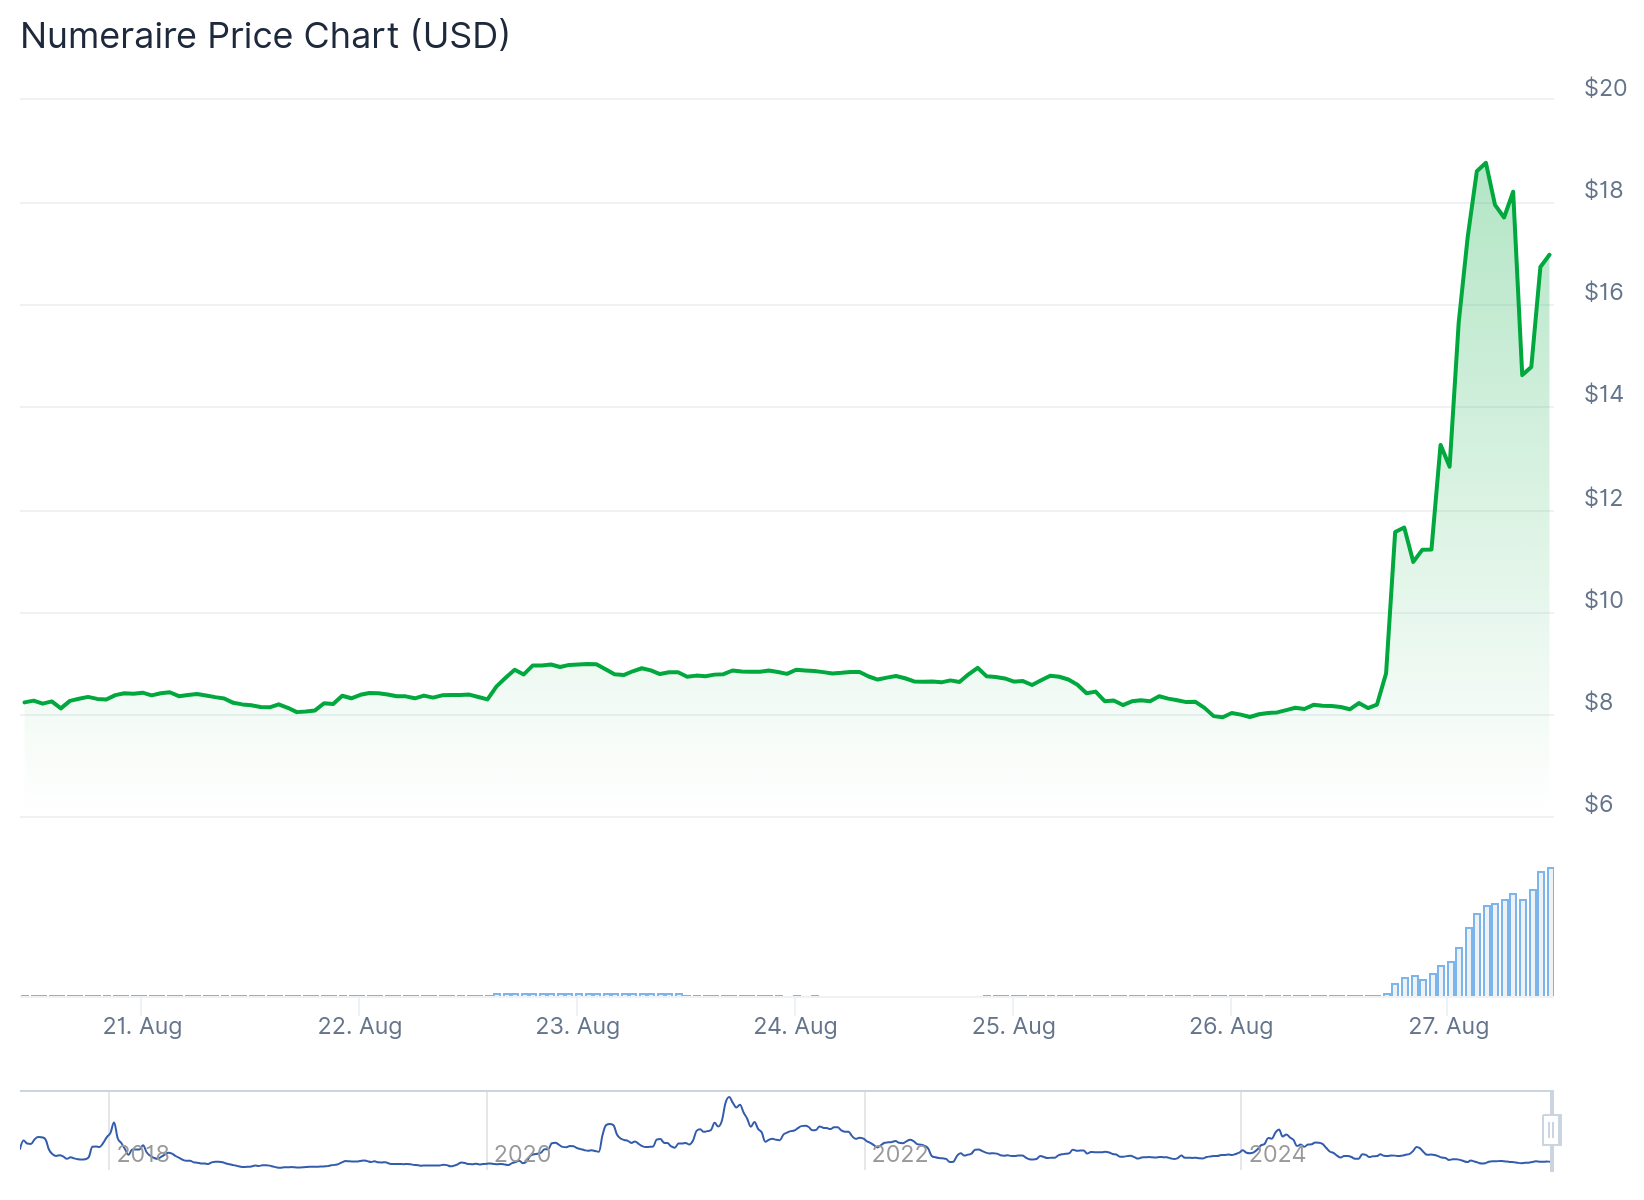Click the 2021 peak in navigator chart
Image resolution: width=1644 pixels, height=1200 pixels.
pos(729,1098)
